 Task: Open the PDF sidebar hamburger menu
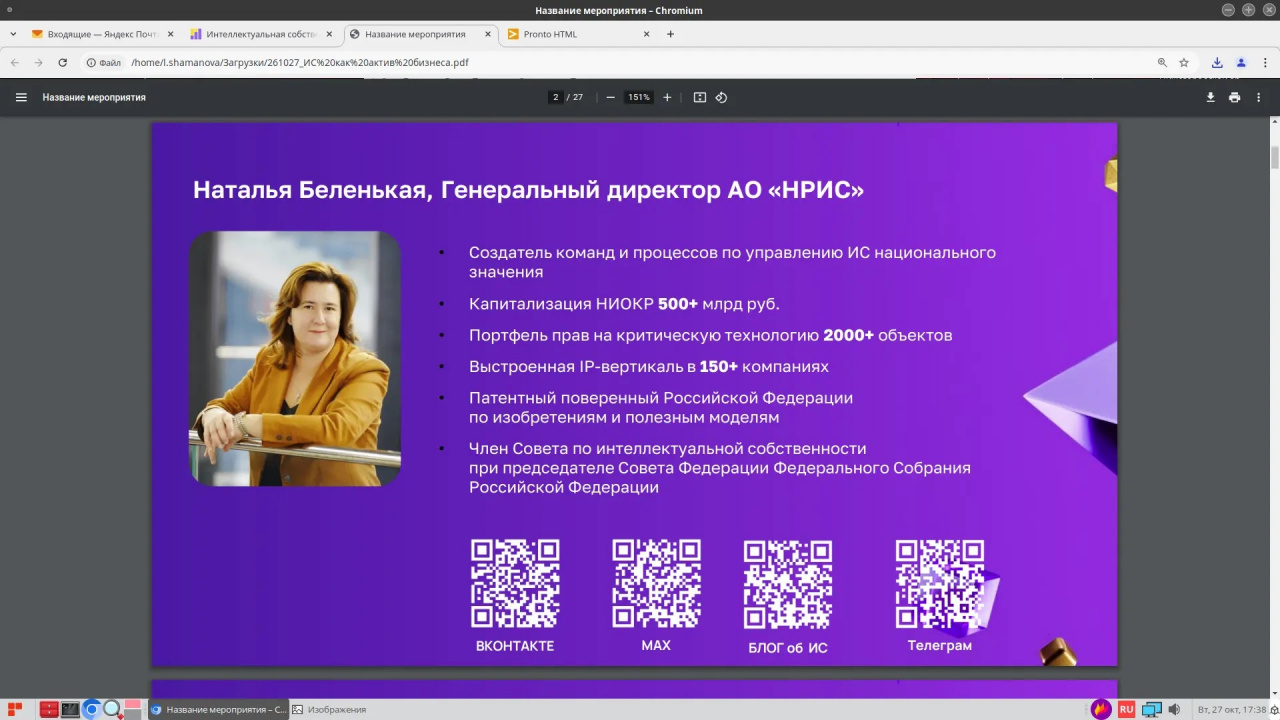click(x=21, y=97)
